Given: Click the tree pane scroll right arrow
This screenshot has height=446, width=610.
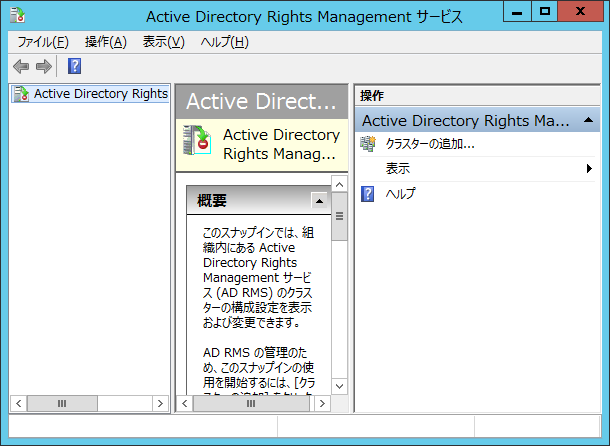Looking at the screenshot, I should click(160, 404).
